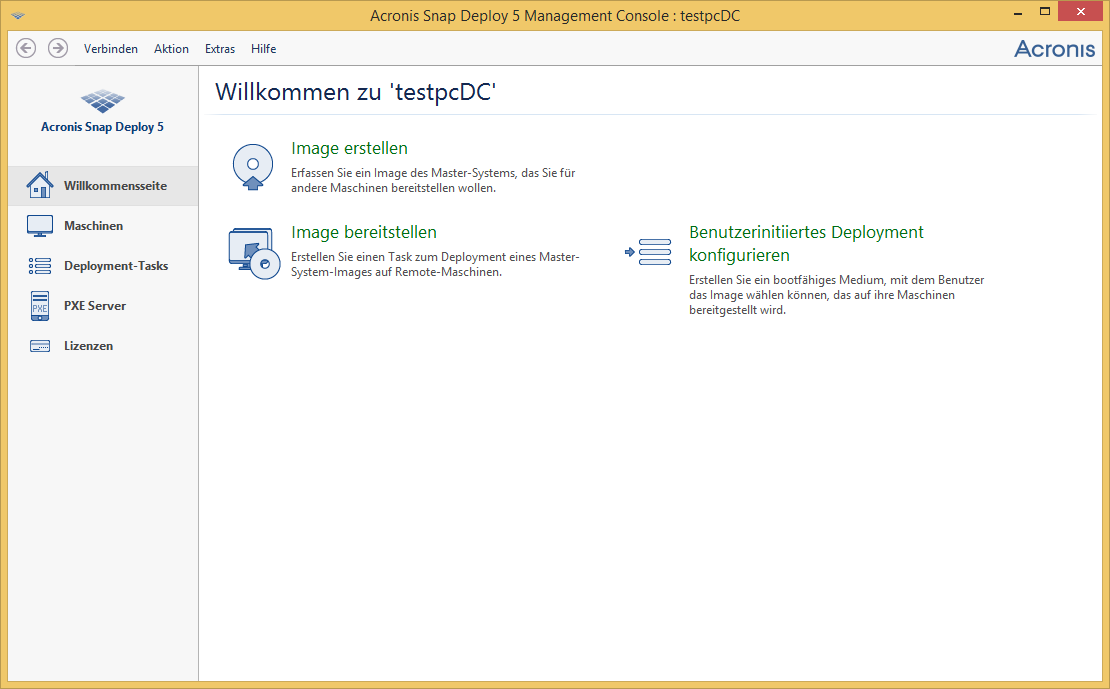Click the Image erstellen disc icon

click(253, 167)
